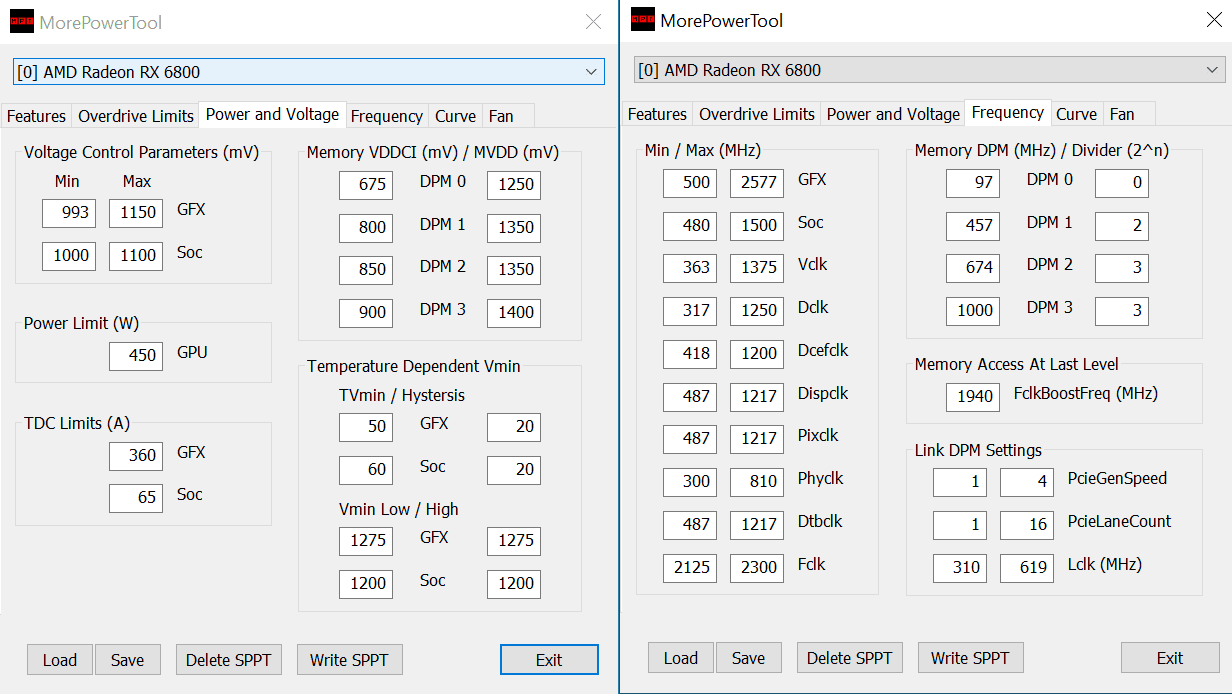Open Overdrive Limits tab in right window
This screenshot has width=1232, height=694.
tap(757, 114)
